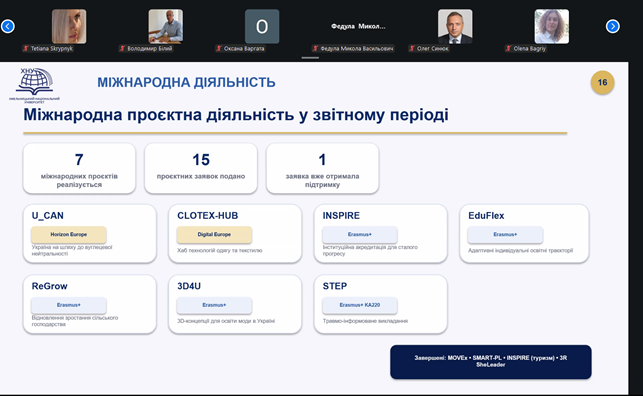
Task: Select Tetiana Skrypnyk's video thumbnail
Action: tap(69, 26)
